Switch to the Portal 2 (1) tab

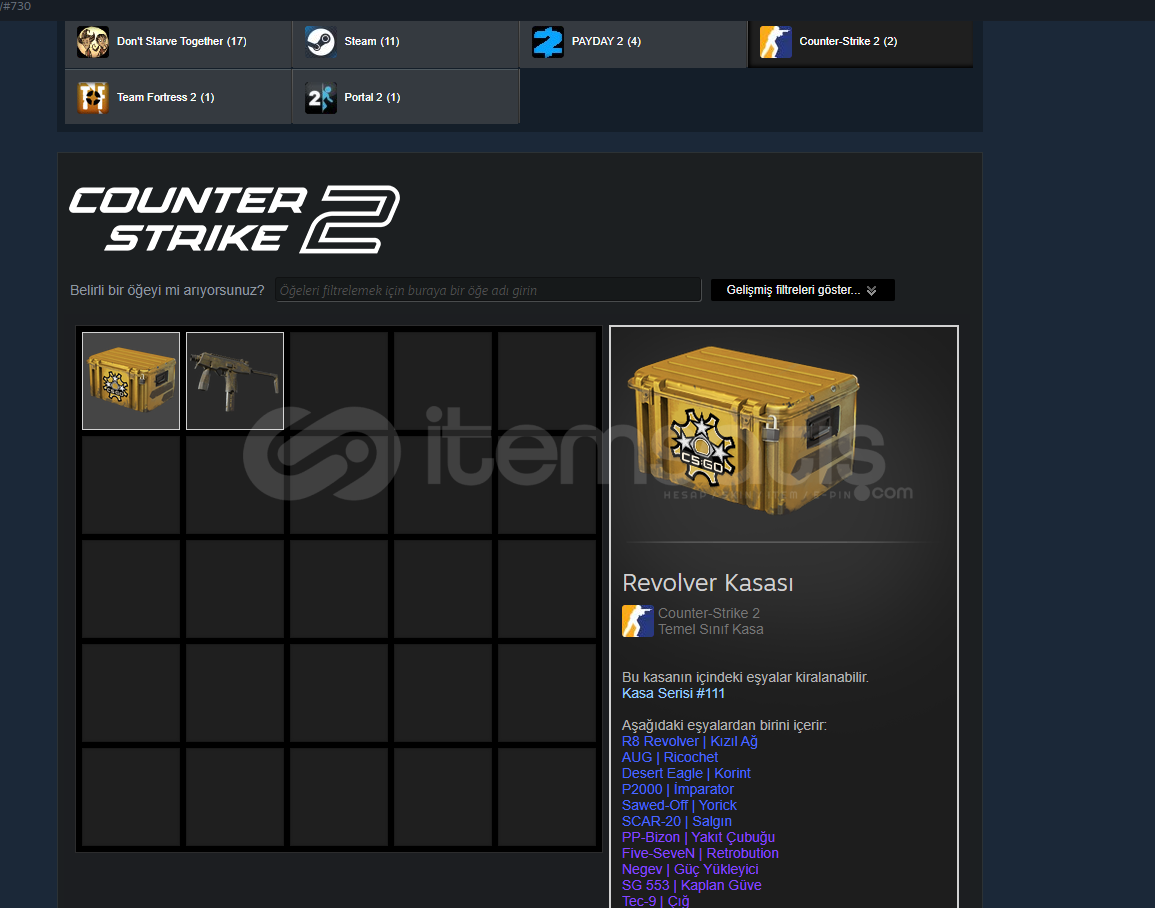coord(406,97)
